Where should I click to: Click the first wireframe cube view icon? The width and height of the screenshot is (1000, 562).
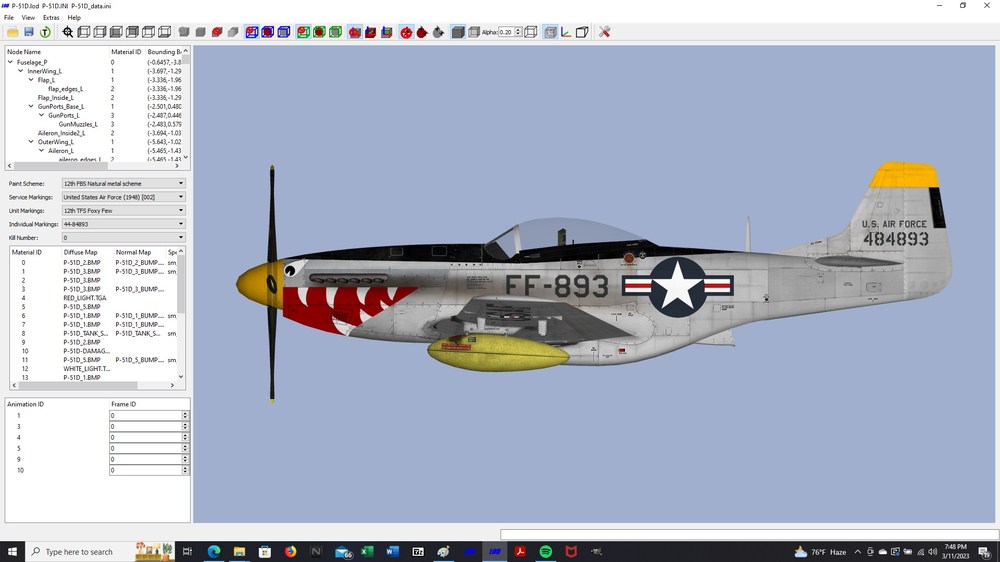click(x=84, y=32)
